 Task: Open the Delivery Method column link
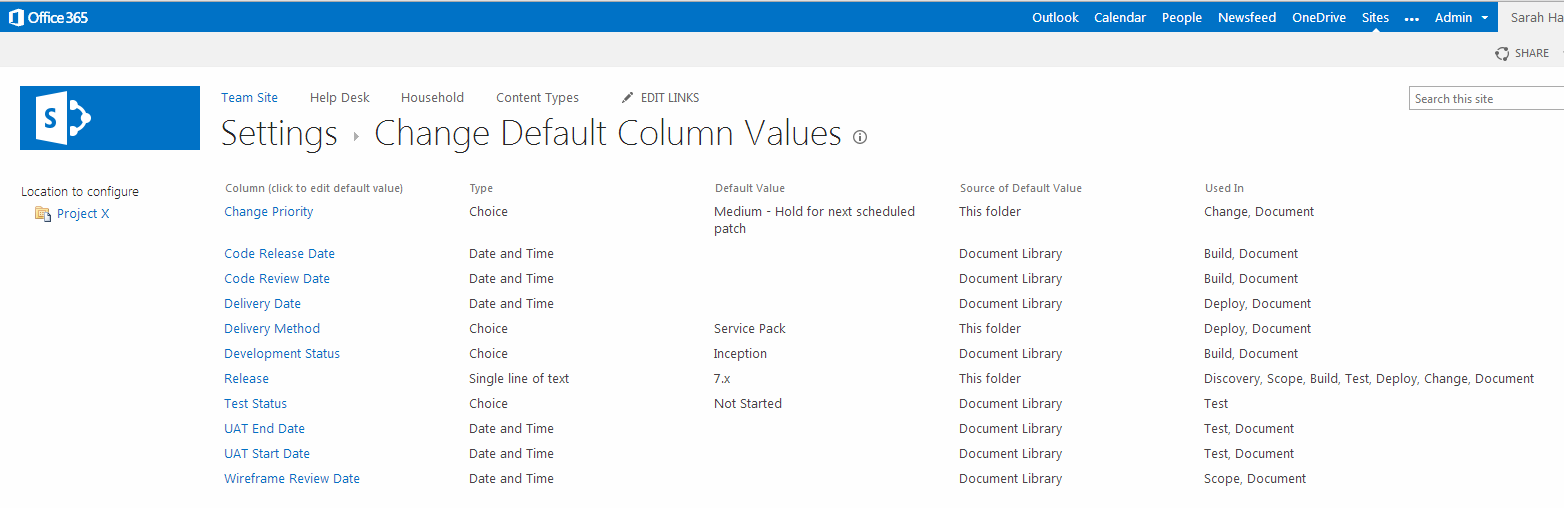click(x=272, y=329)
